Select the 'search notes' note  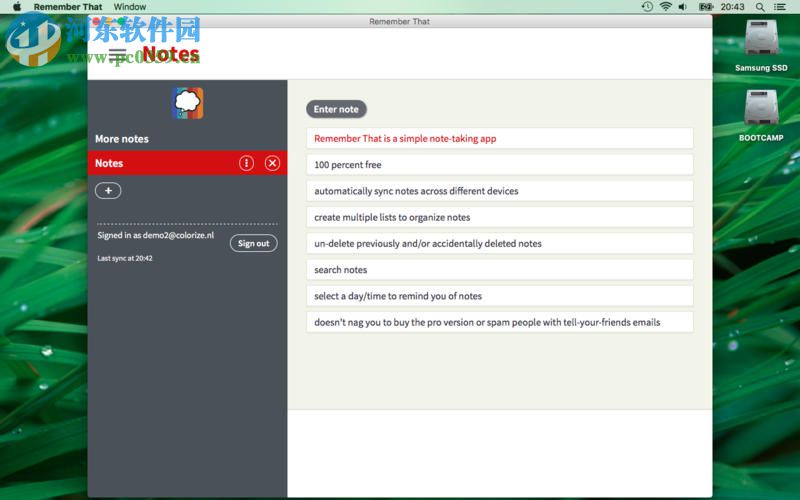tap(499, 270)
